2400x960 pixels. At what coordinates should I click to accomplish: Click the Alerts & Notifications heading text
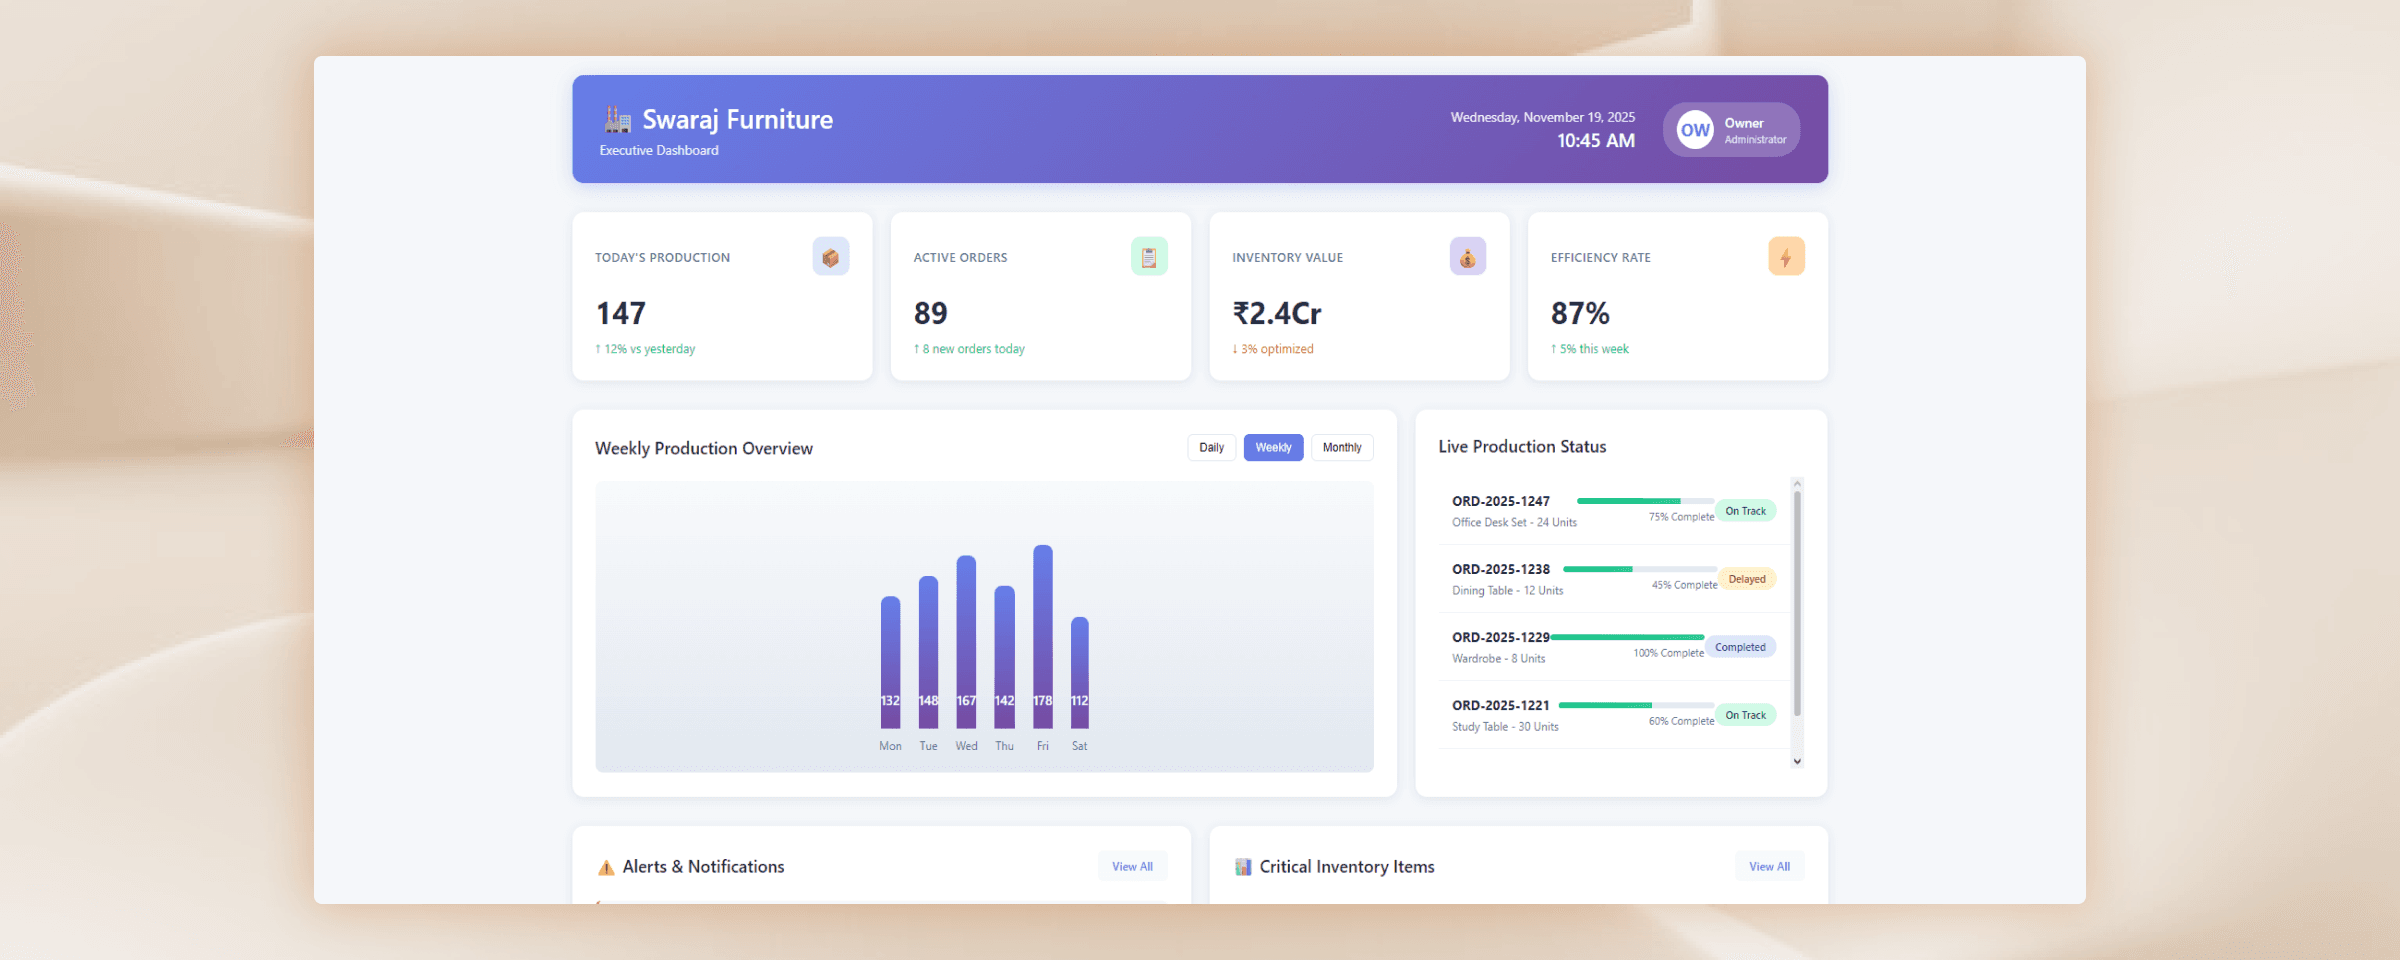pos(703,867)
